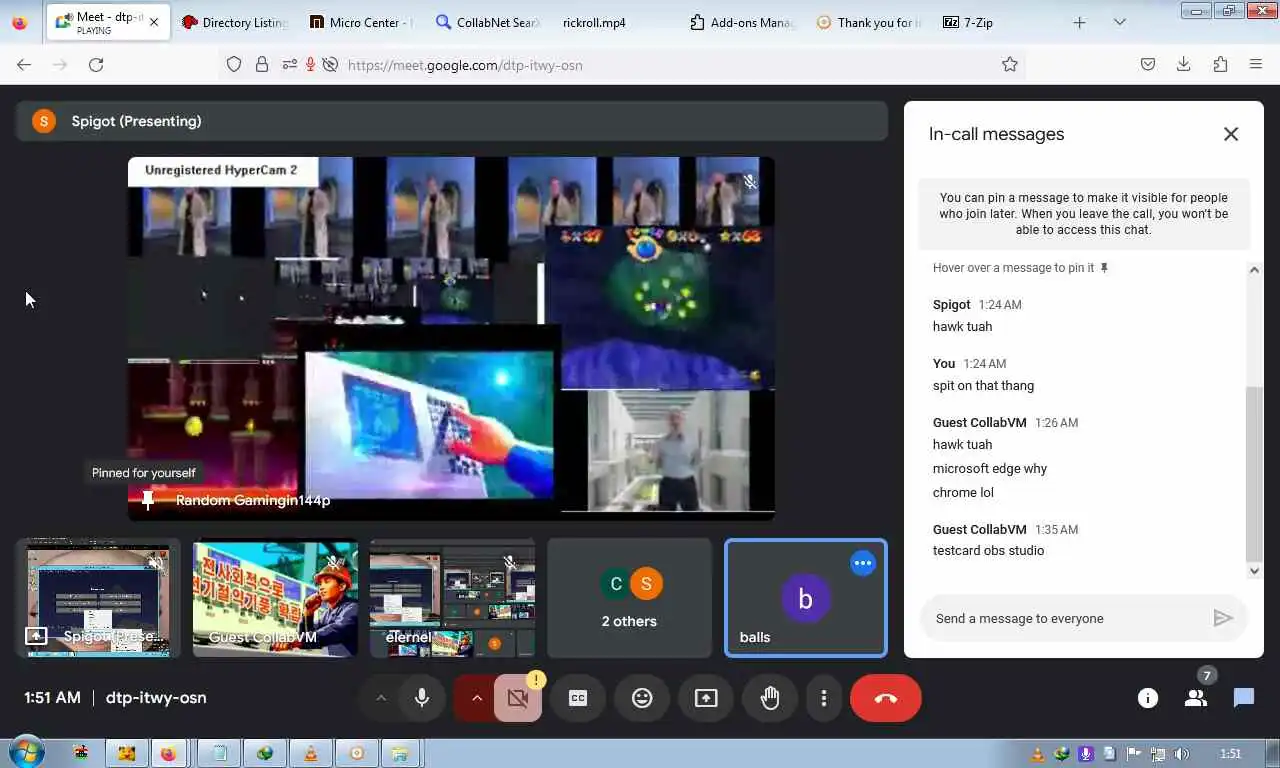The width and height of the screenshot is (1280, 768).
Task: Switch to the CollabNet Search tab
Action: click(488, 22)
